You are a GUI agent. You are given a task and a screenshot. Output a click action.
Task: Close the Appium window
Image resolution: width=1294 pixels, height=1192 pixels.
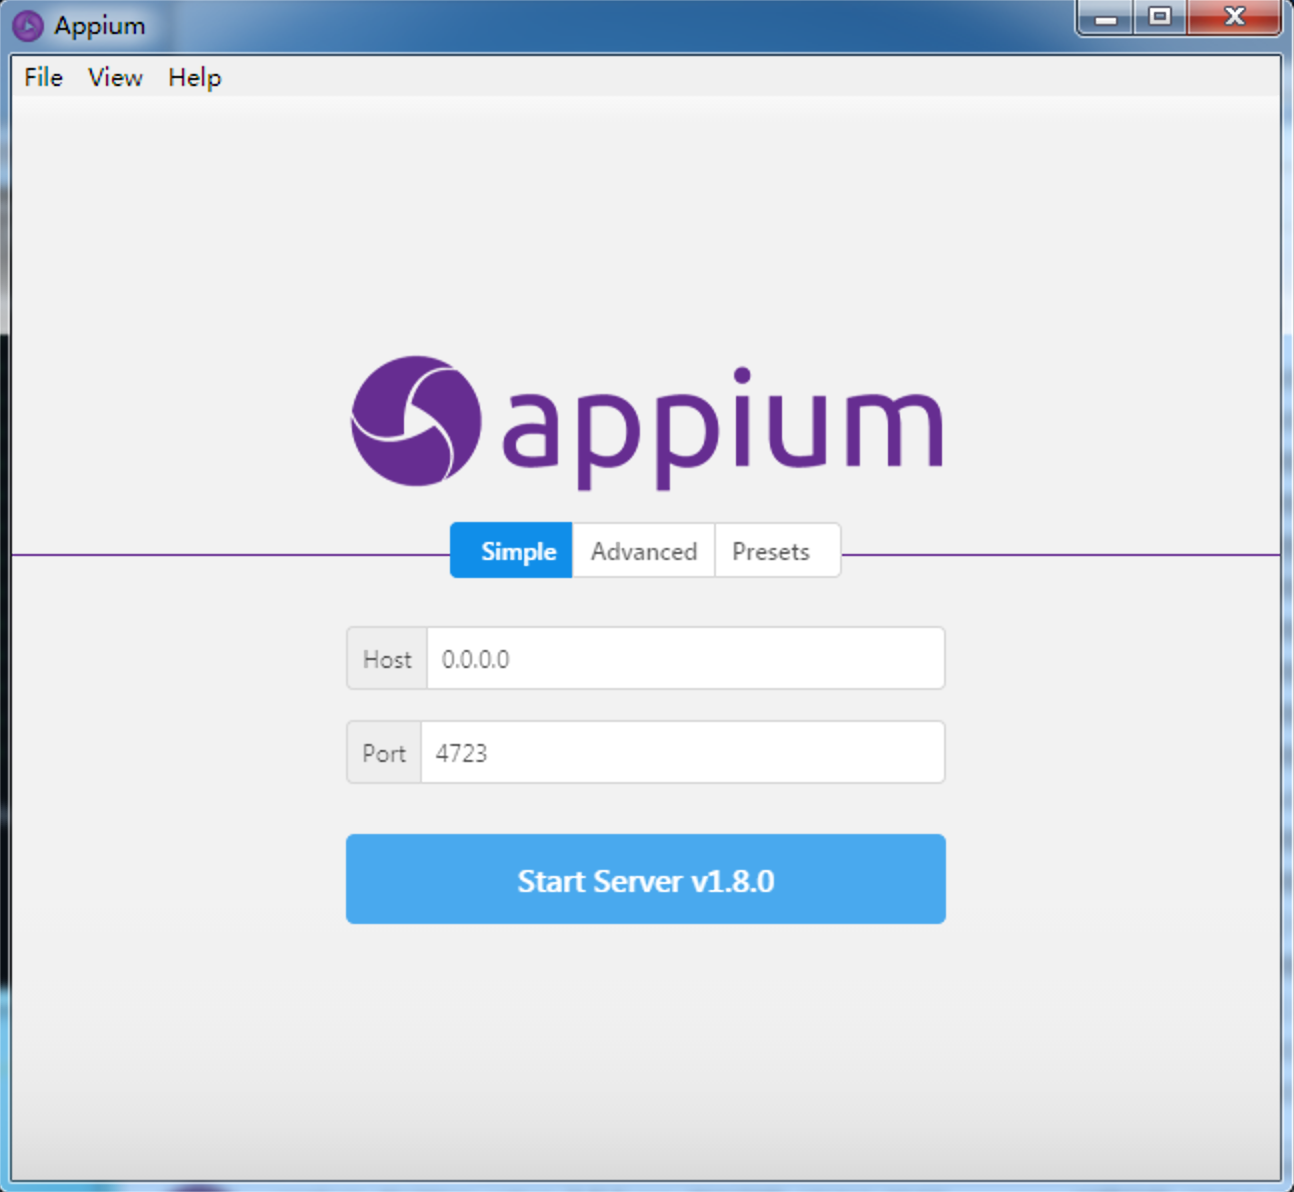tap(1234, 17)
